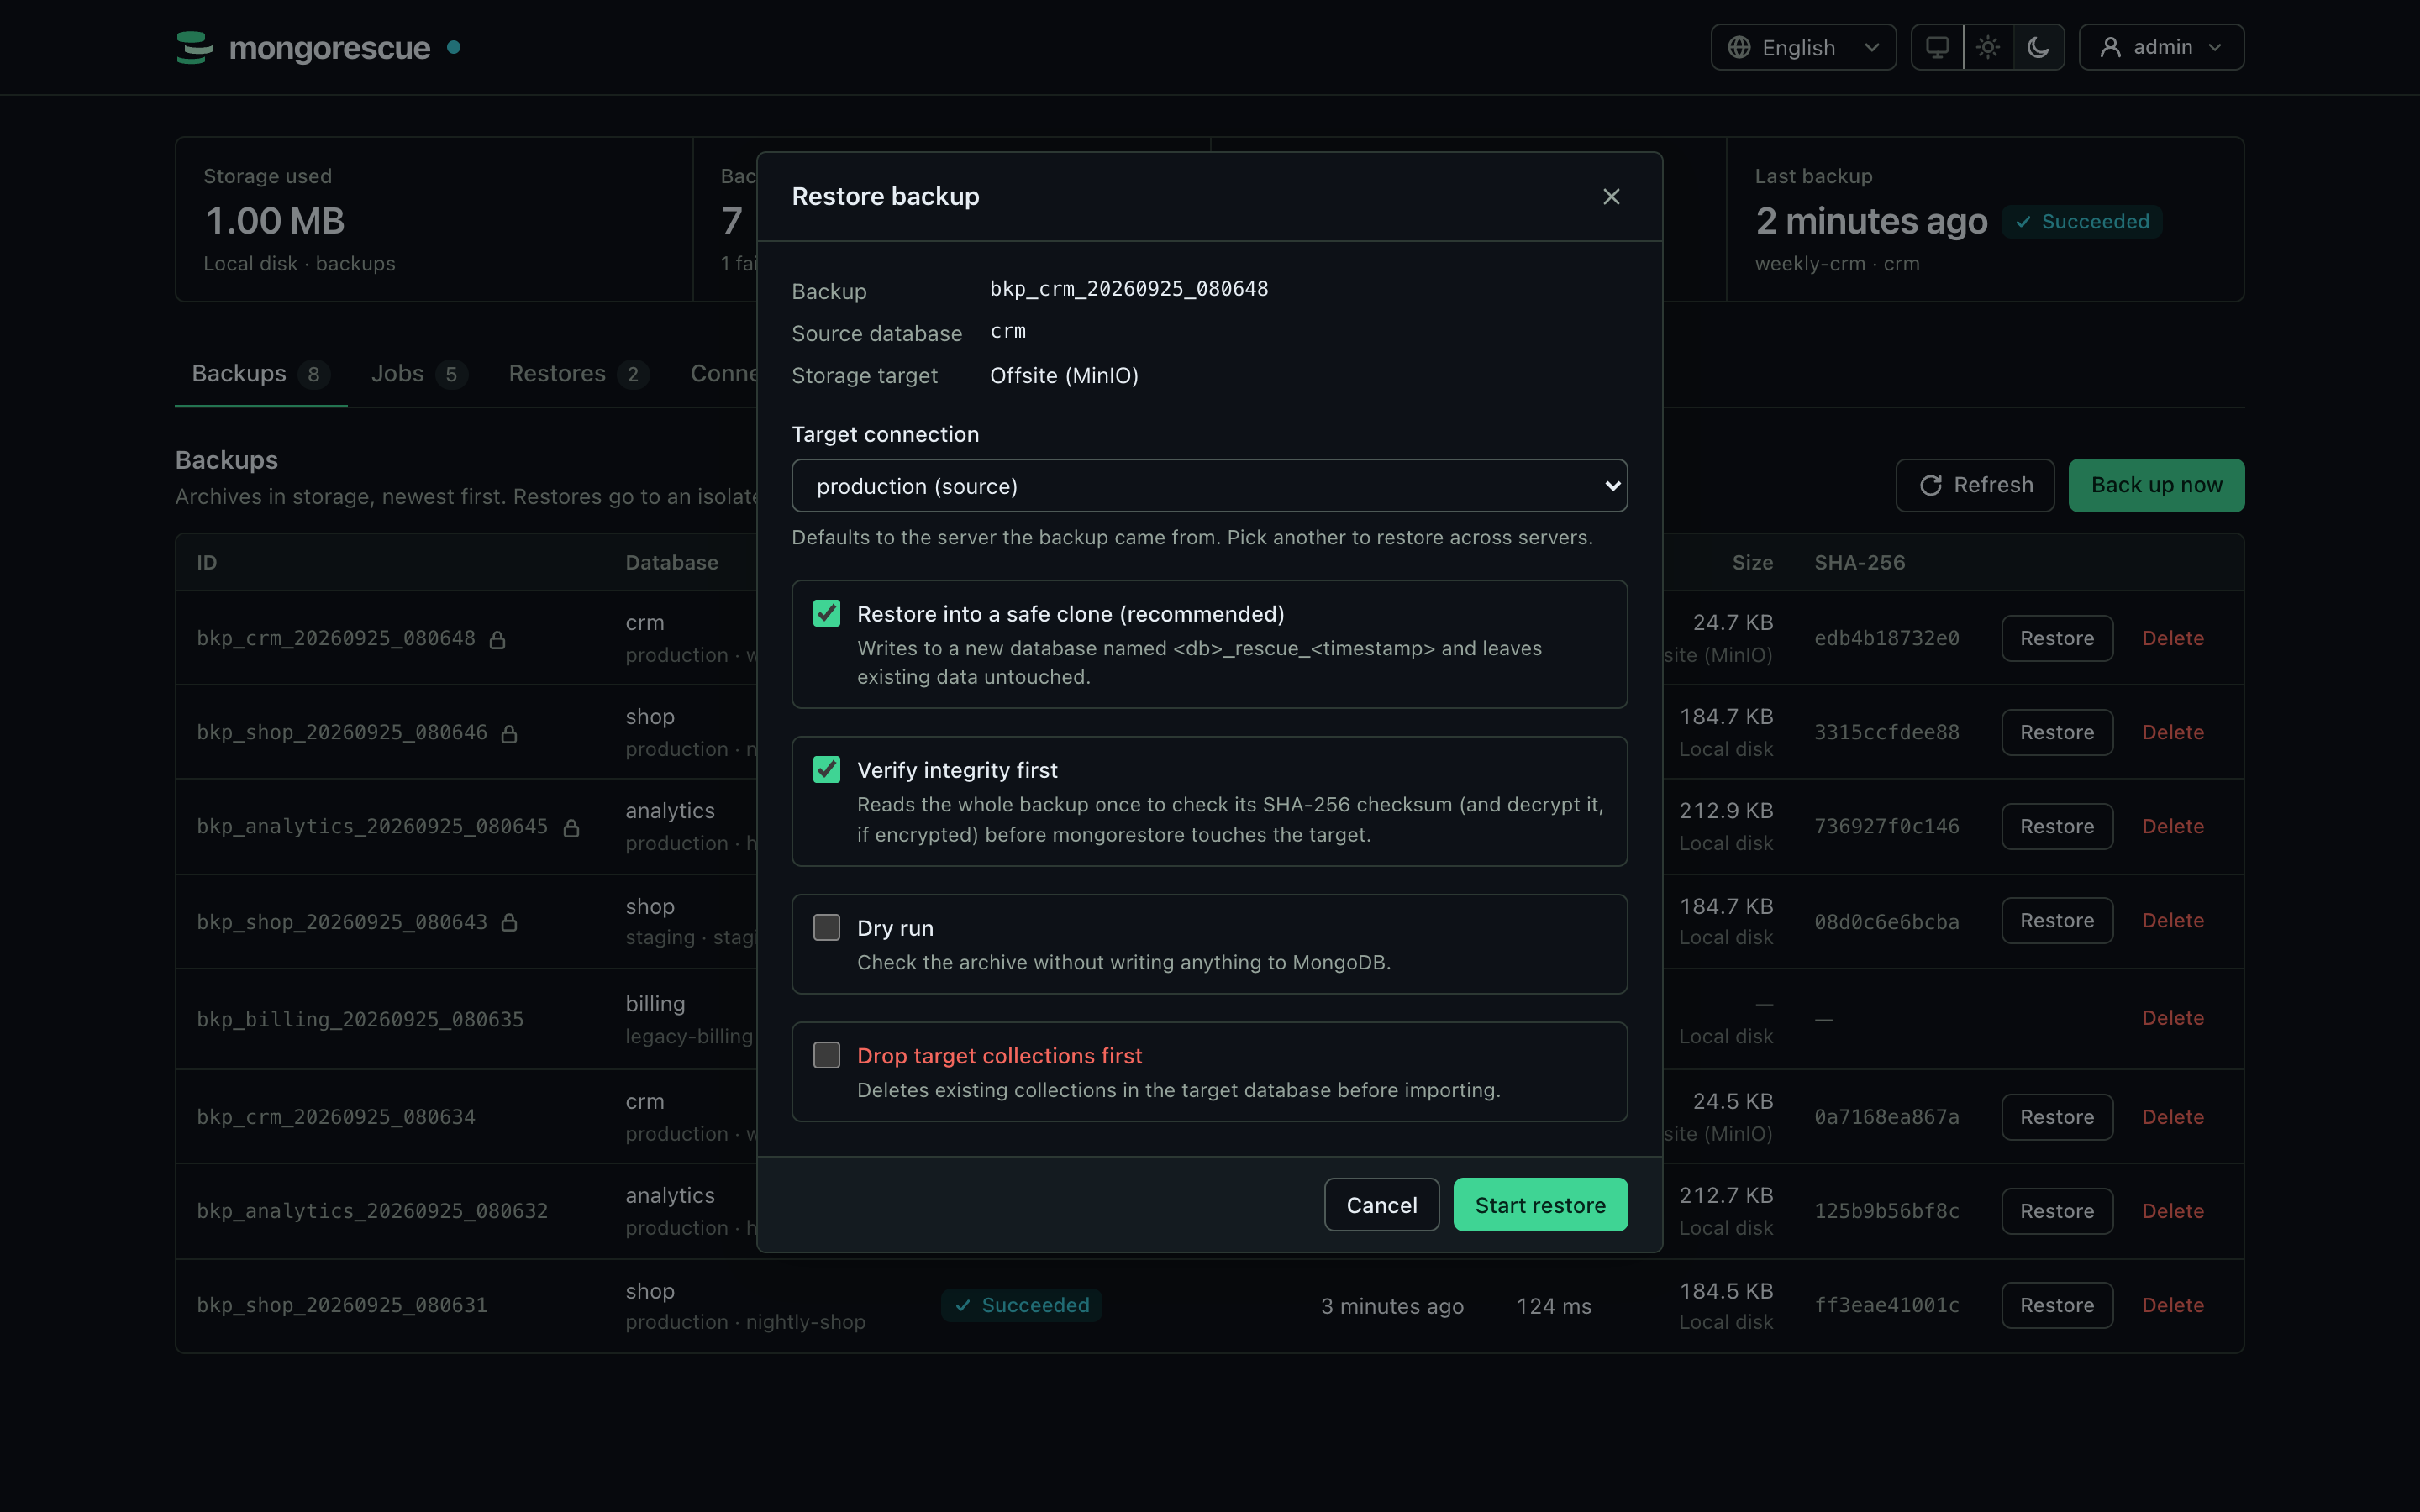This screenshot has width=2420, height=1512.
Task: Delete backup with hash 125b9b56bf8c
Action: click(x=2172, y=1211)
